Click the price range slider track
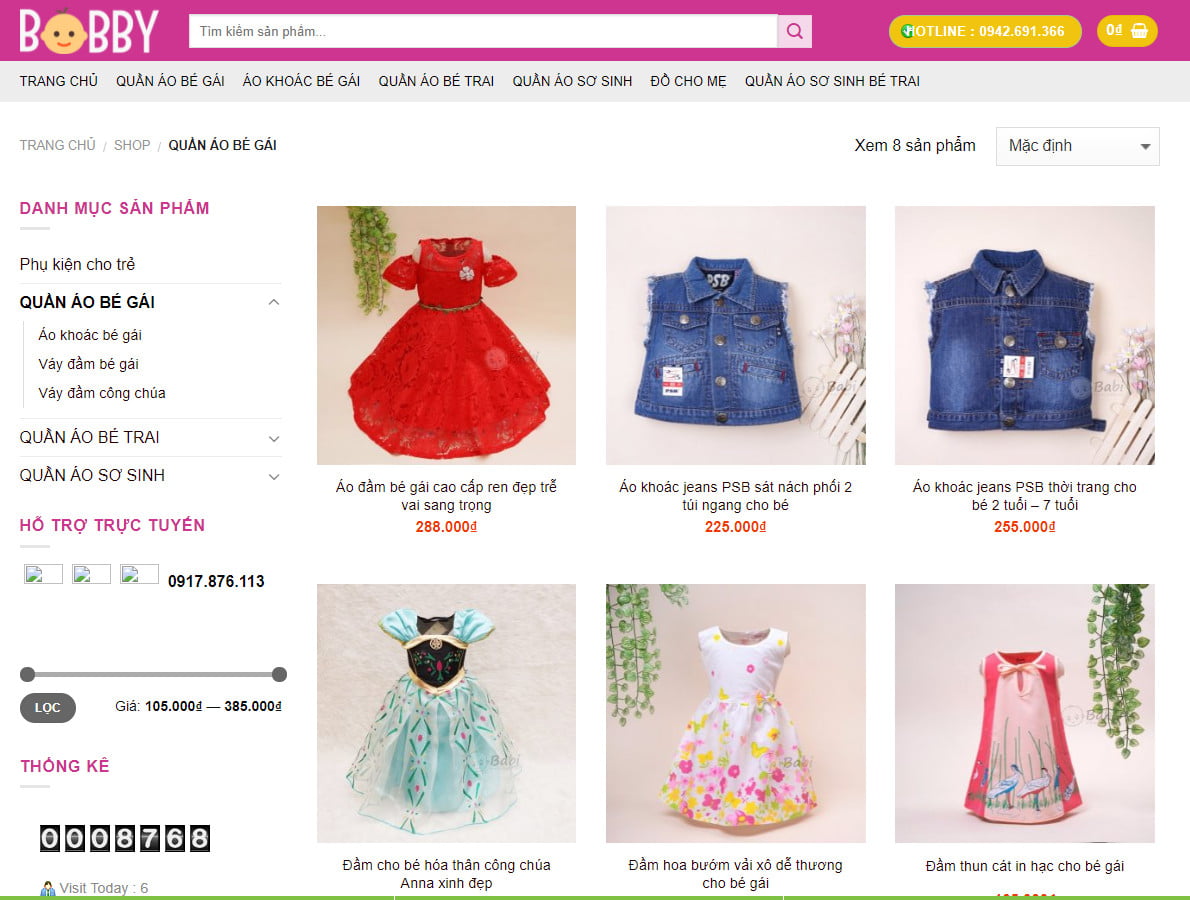Viewport: 1190px width, 900px height. (x=153, y=674)
